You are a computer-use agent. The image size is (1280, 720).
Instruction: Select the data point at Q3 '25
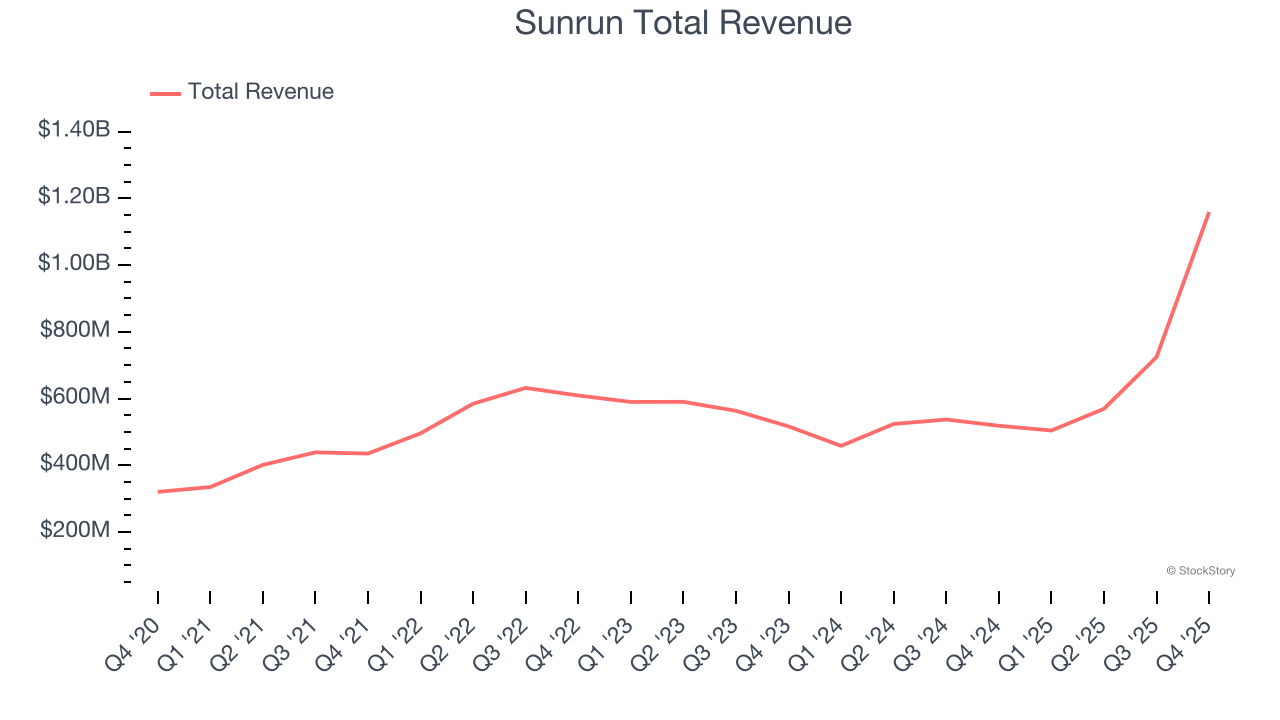[1155, 356]
